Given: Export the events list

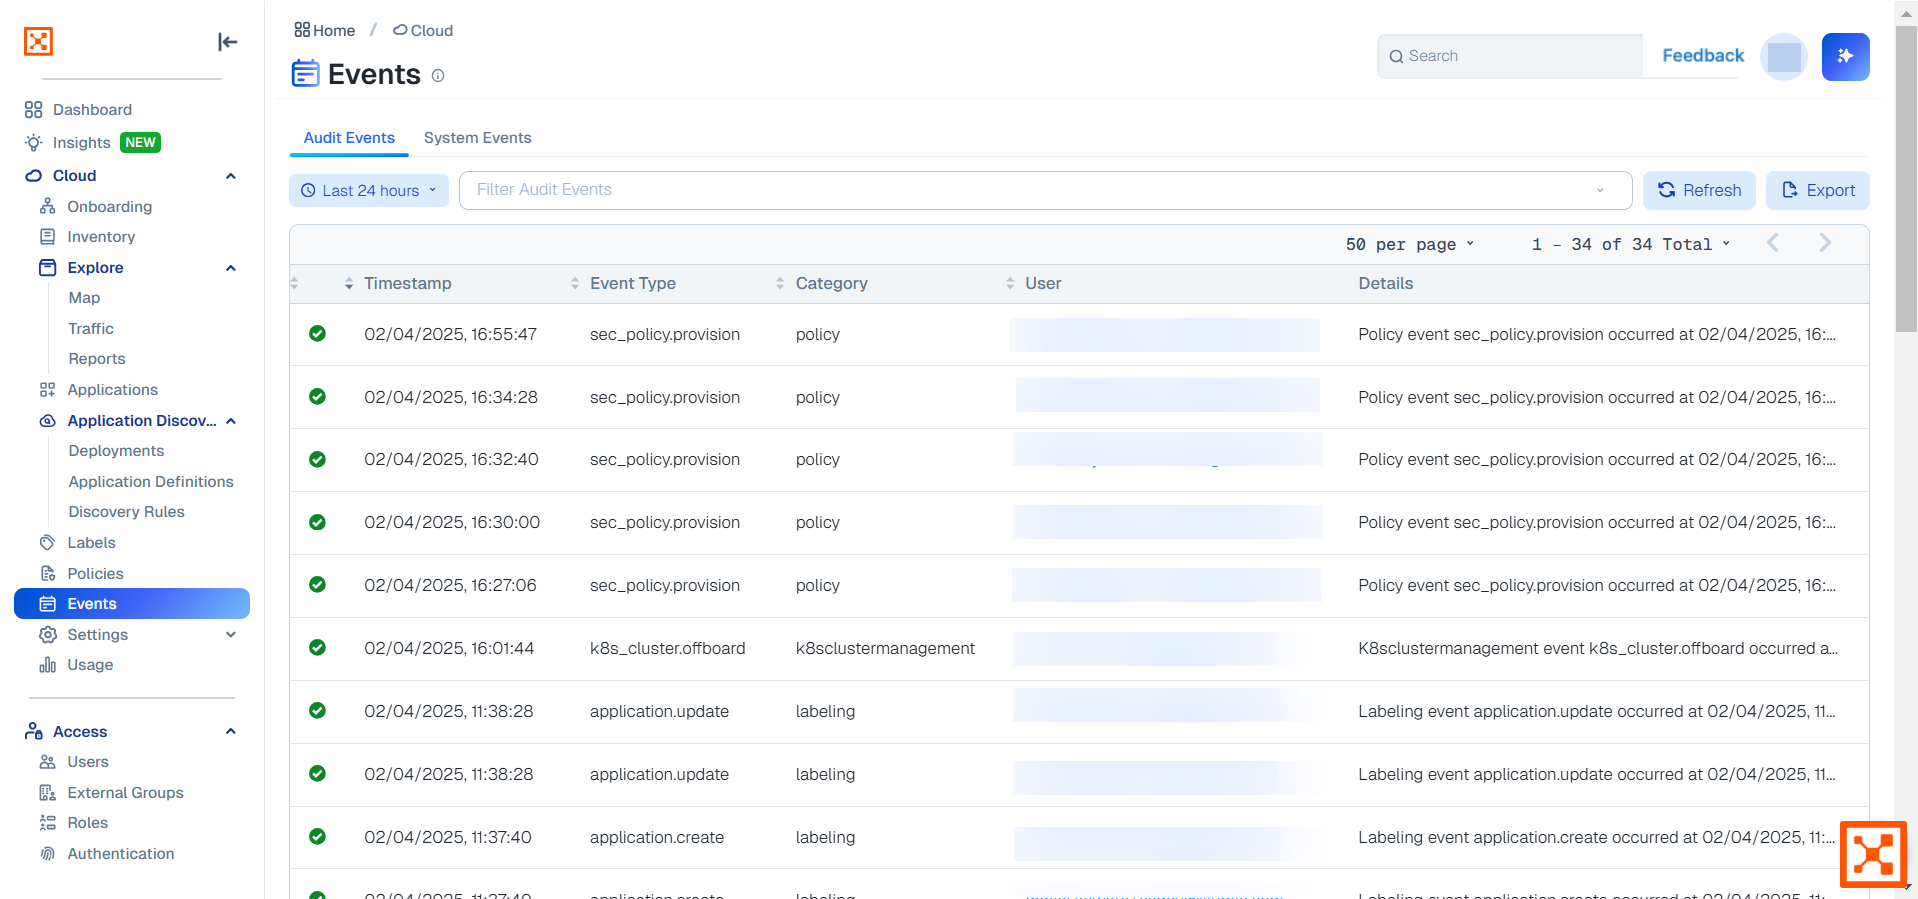Looking at the screenshot, I should point(1818,191).
